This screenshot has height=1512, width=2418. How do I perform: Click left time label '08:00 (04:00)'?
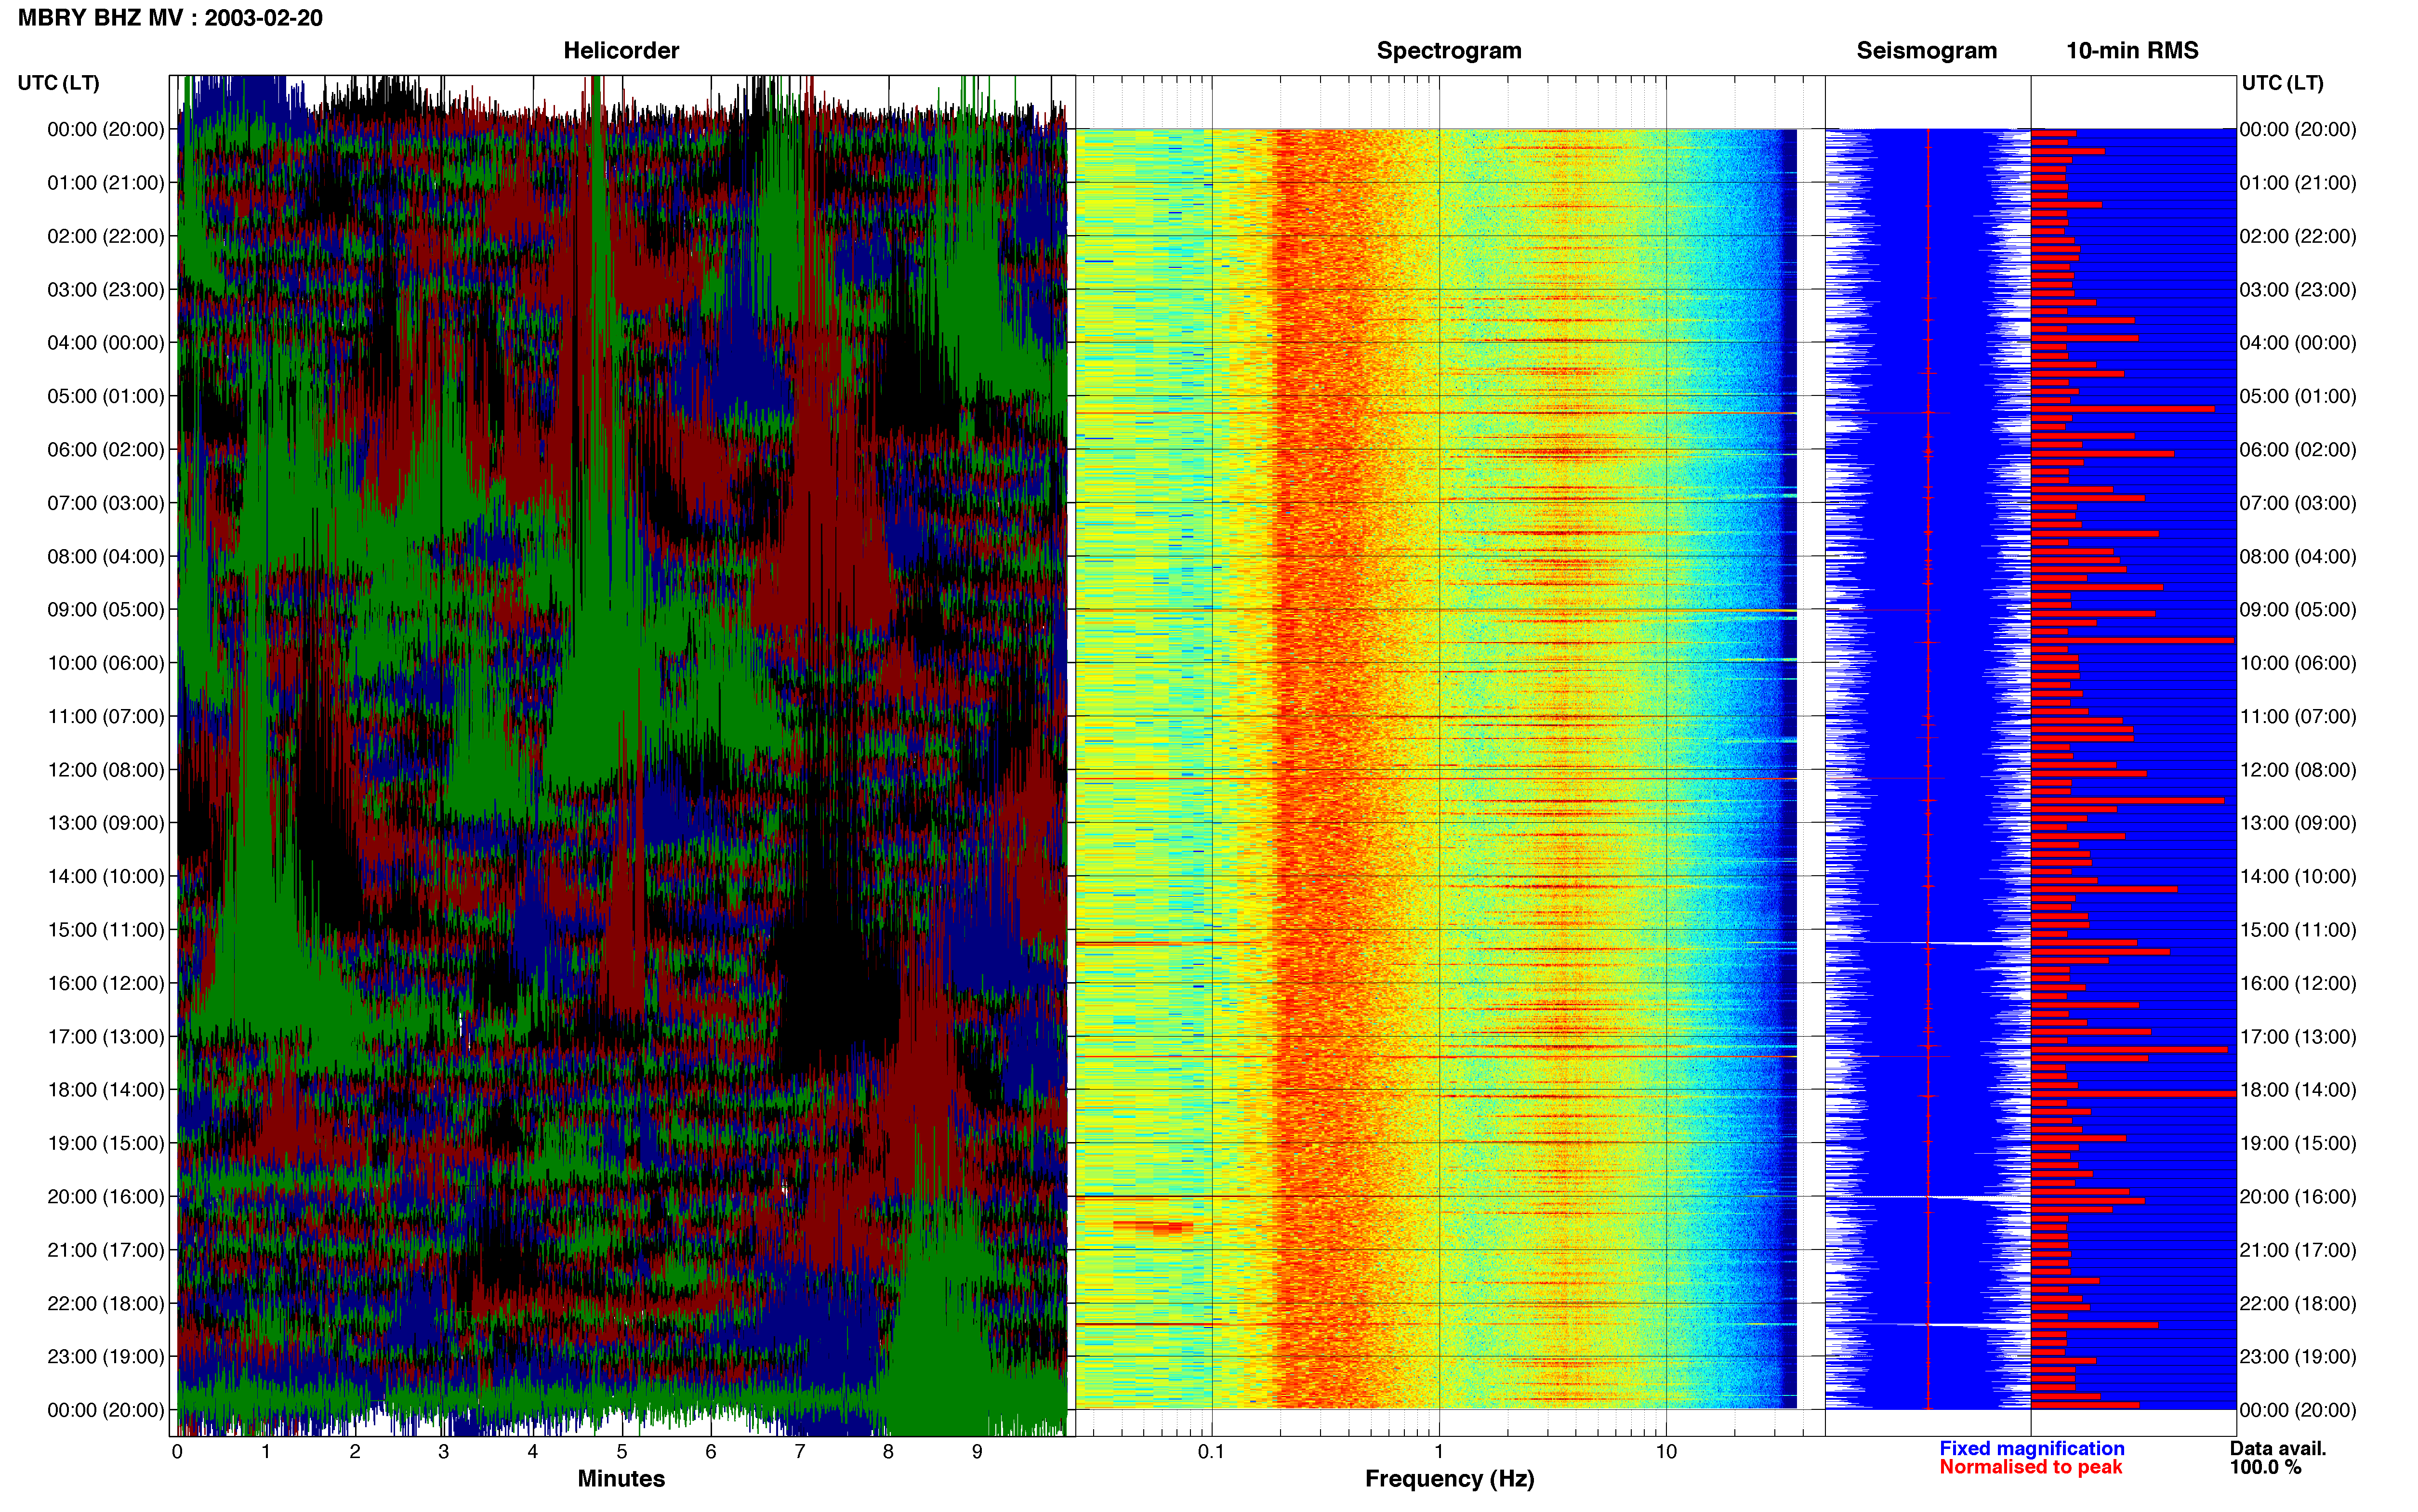pos(106,556)
